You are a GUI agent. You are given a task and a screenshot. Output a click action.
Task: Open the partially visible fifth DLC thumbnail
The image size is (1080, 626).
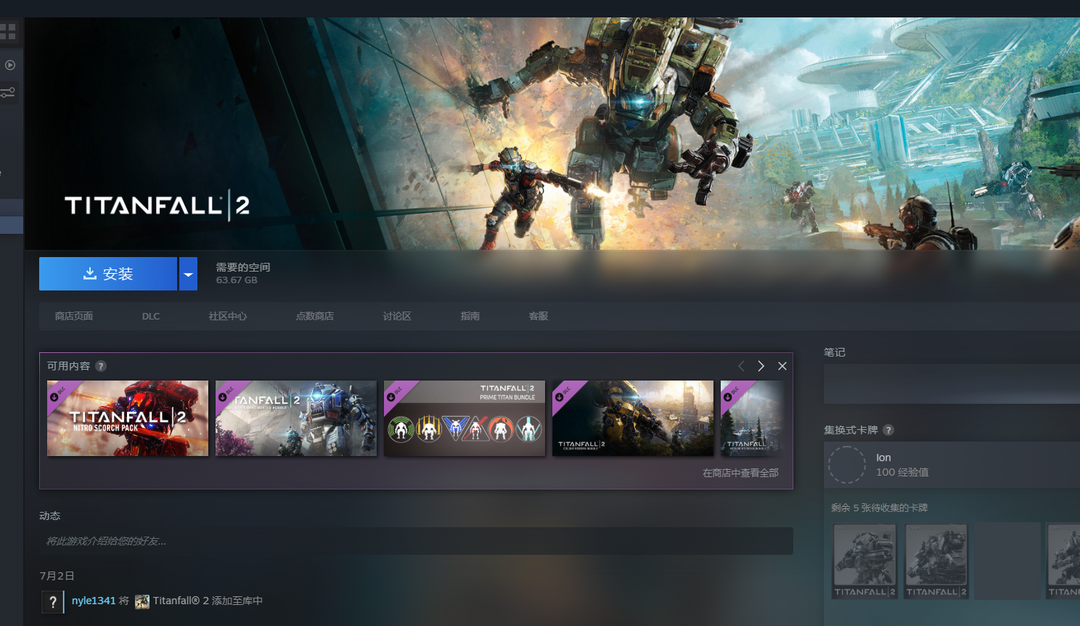point(753,418)
